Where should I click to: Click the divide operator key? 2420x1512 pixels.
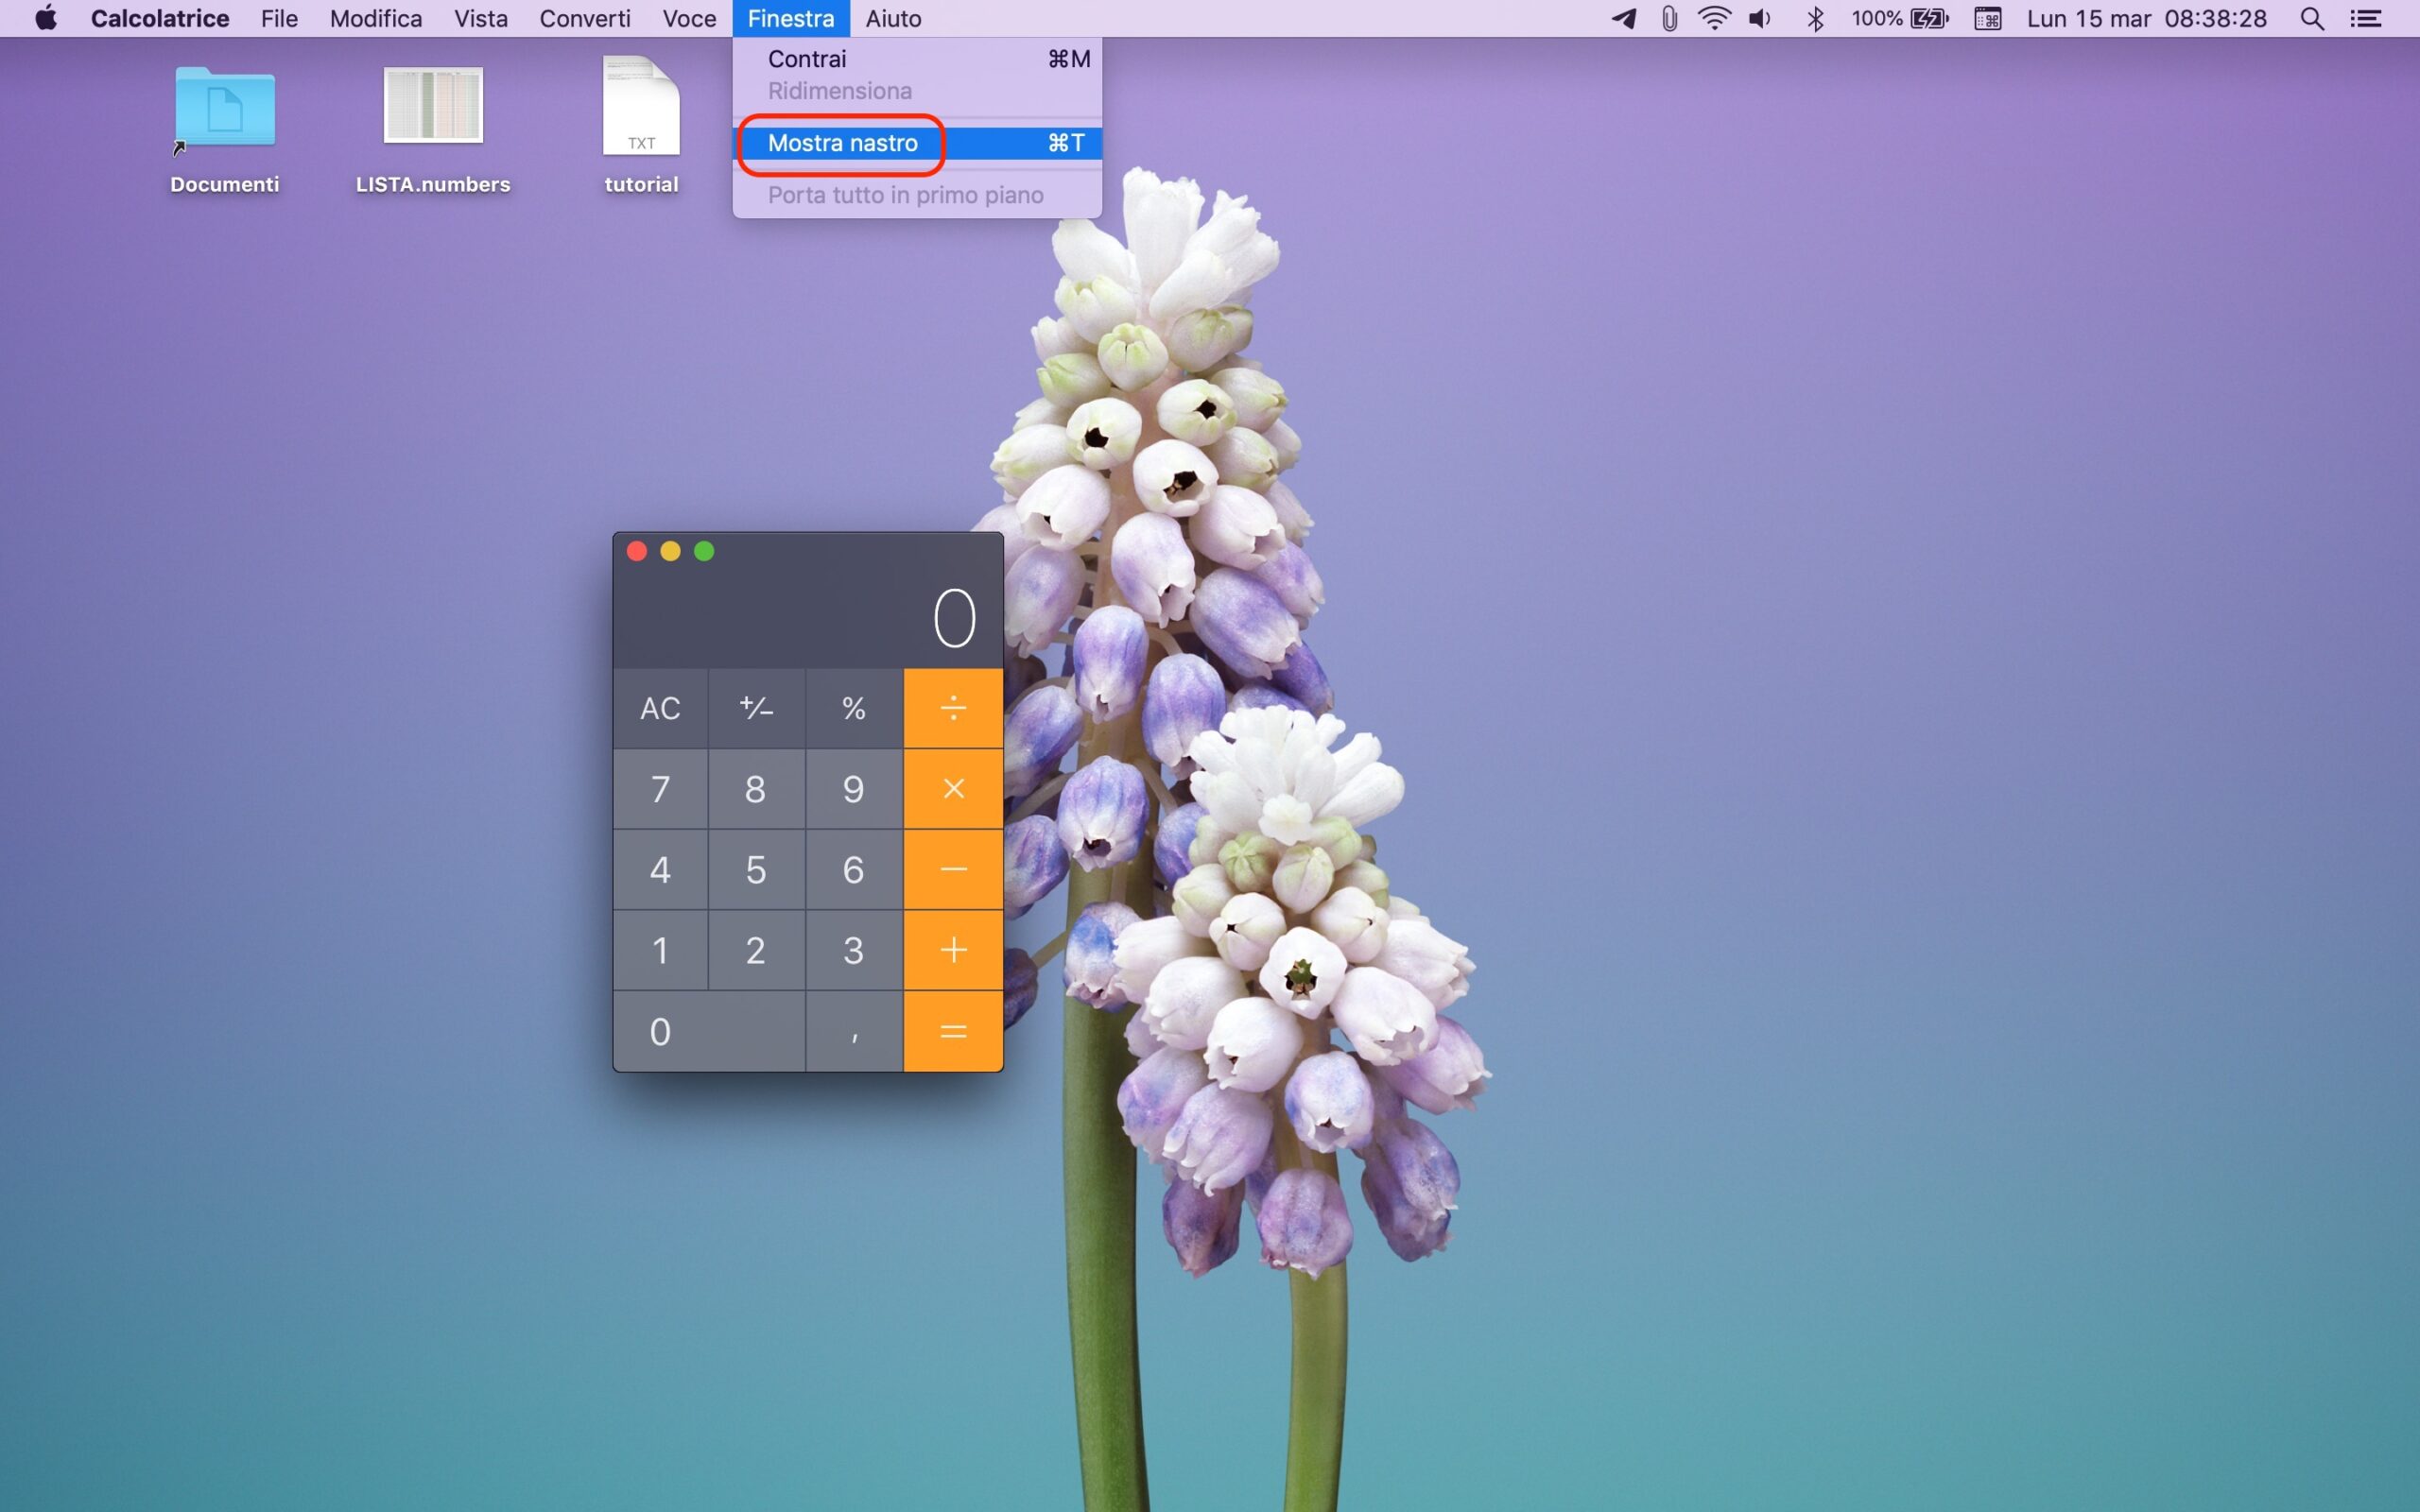pyautogui.click(x=952, y=708)
